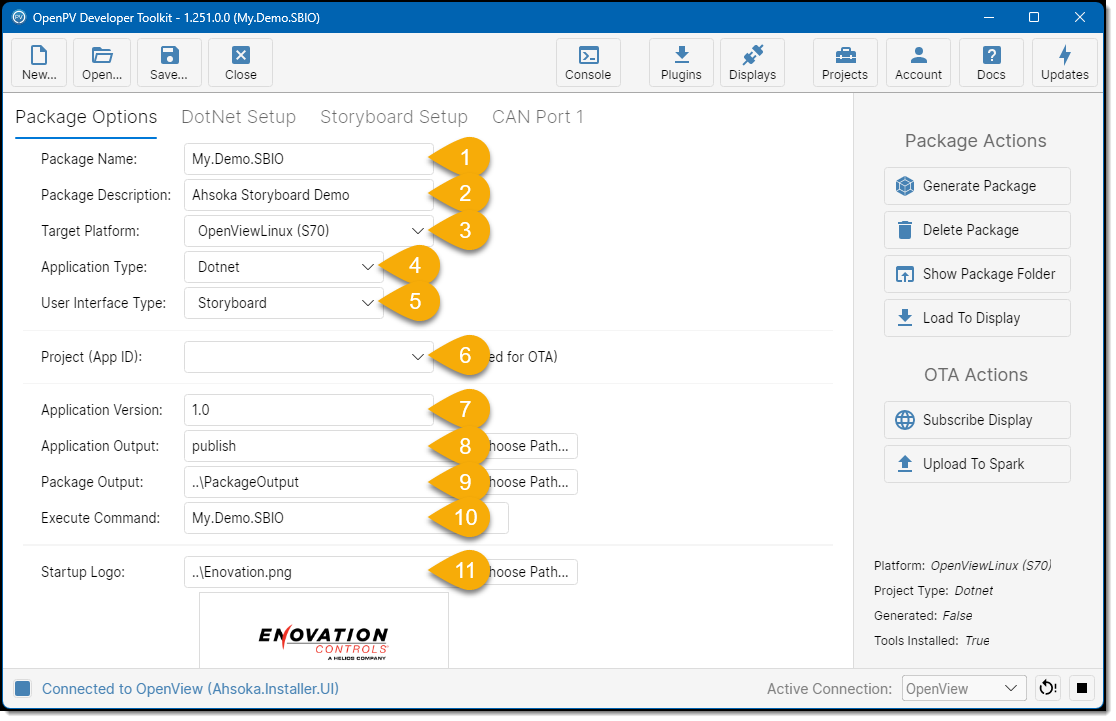This screenshot has height=721, width=1116.
Task: Switch to the Package Options tab
Action: click(86, 117)
